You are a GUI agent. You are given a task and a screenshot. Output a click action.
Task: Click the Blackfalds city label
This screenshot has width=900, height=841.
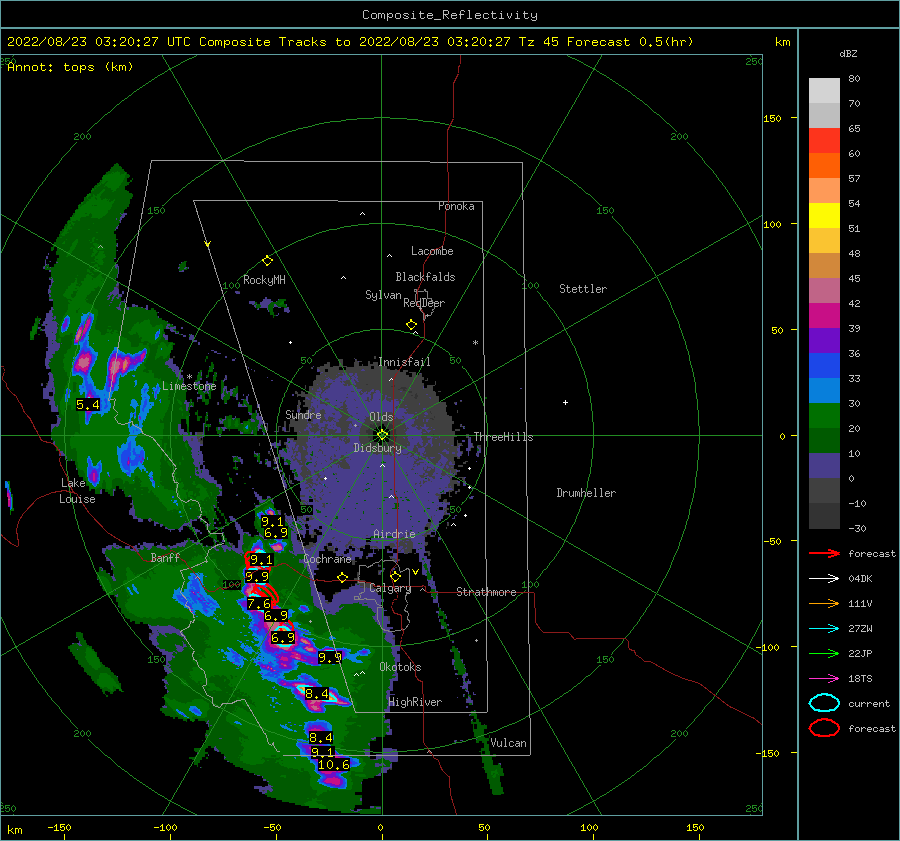point(425,277)
